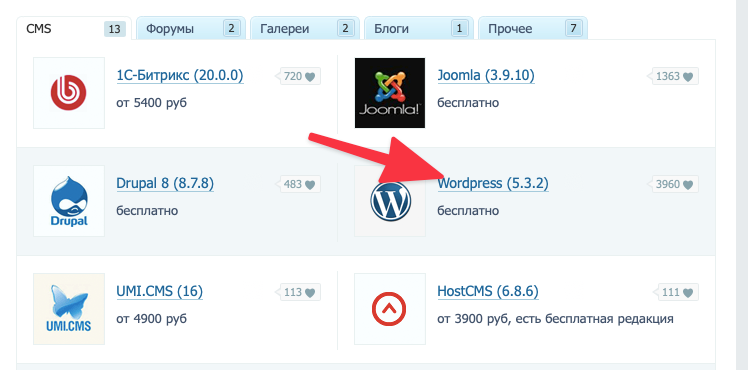Switch to the Прочее tab
Screen dimensions: 748x370
pyautogui.click(x=533, y=29)
